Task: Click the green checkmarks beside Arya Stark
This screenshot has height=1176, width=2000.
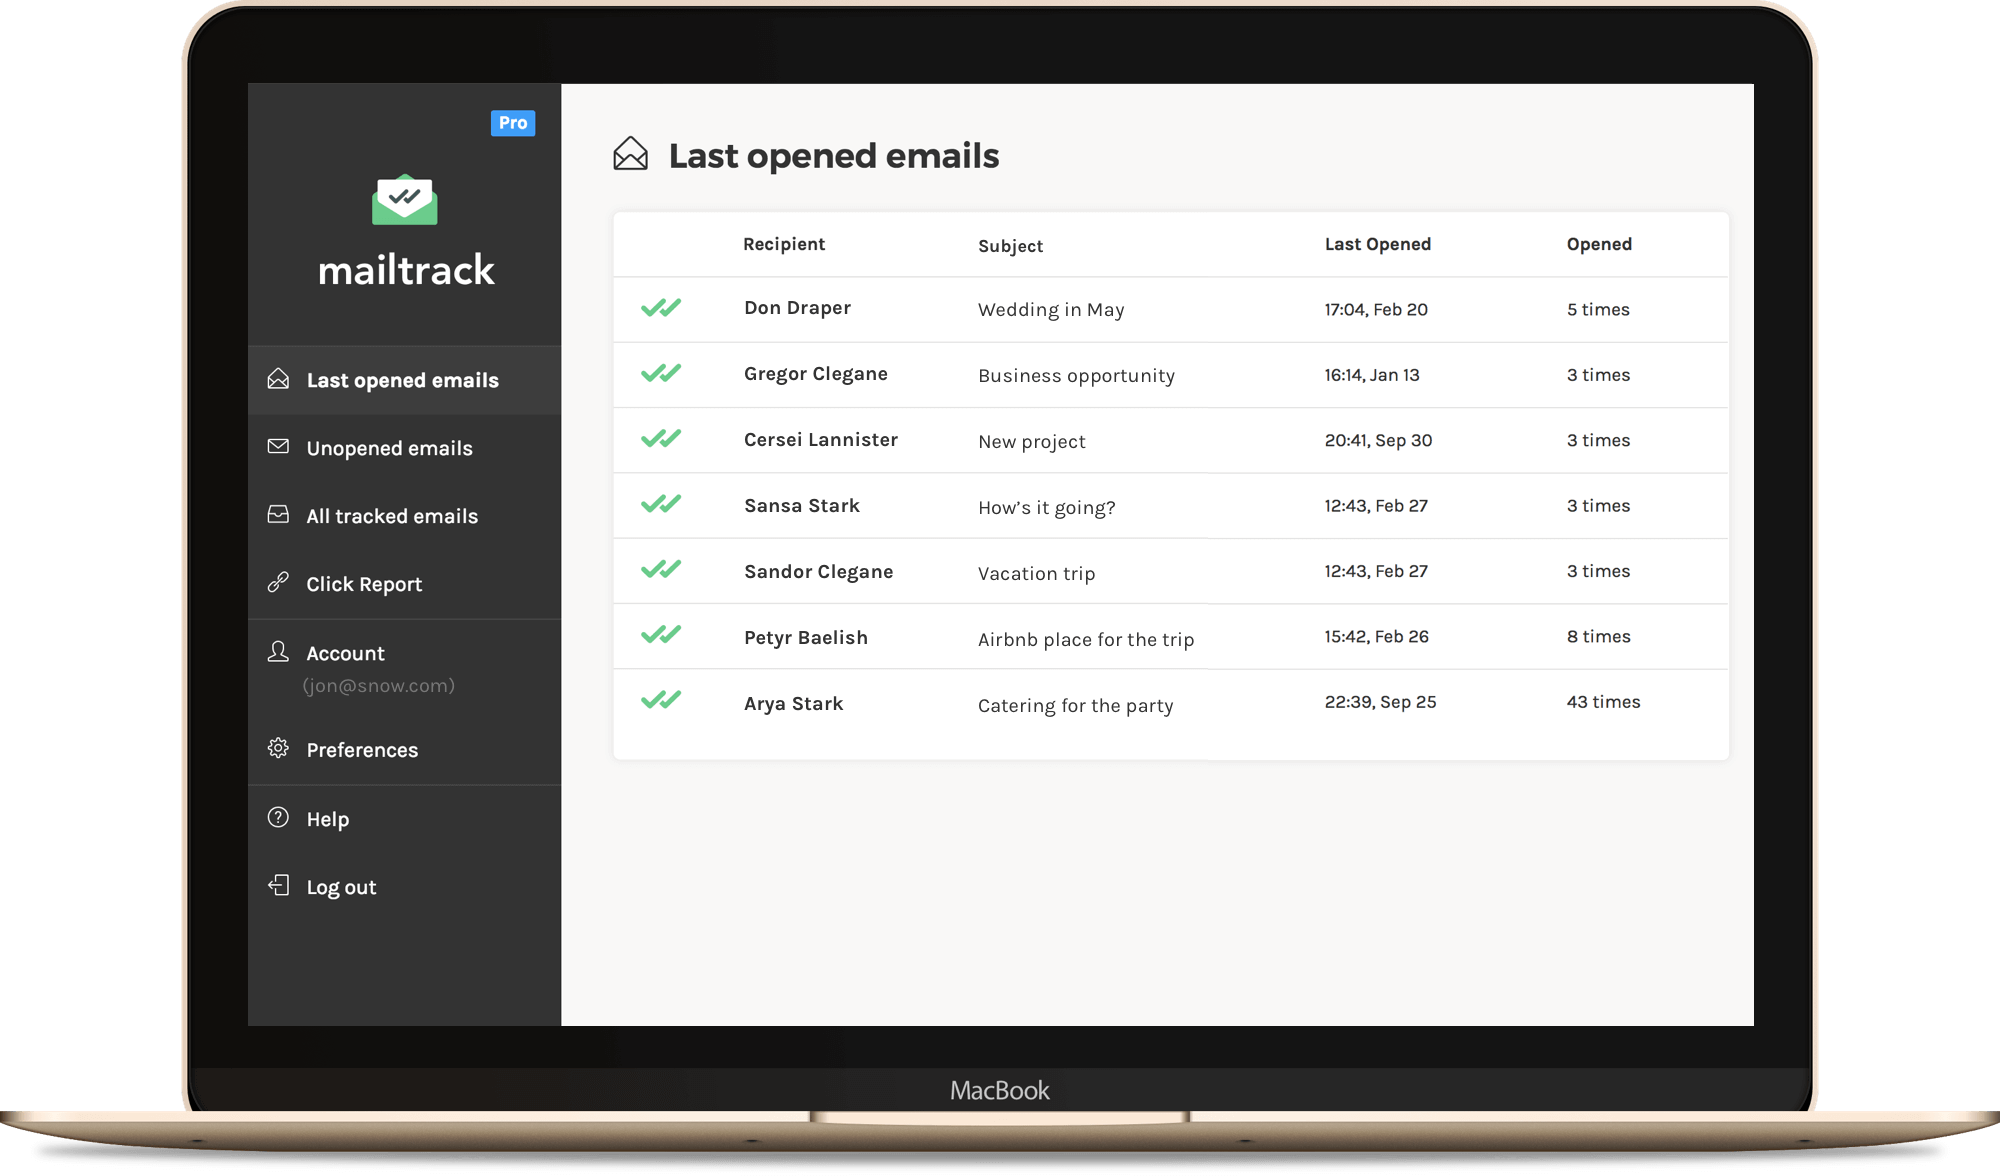Action: coord(661,702)
